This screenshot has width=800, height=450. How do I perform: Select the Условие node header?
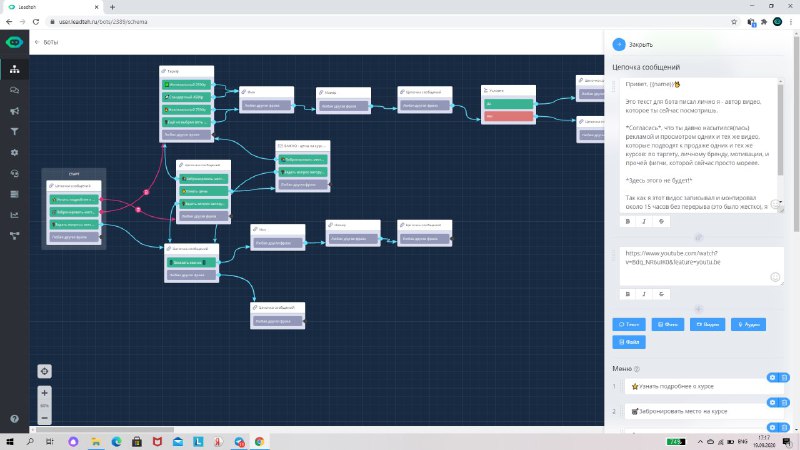tap(508, 90)
